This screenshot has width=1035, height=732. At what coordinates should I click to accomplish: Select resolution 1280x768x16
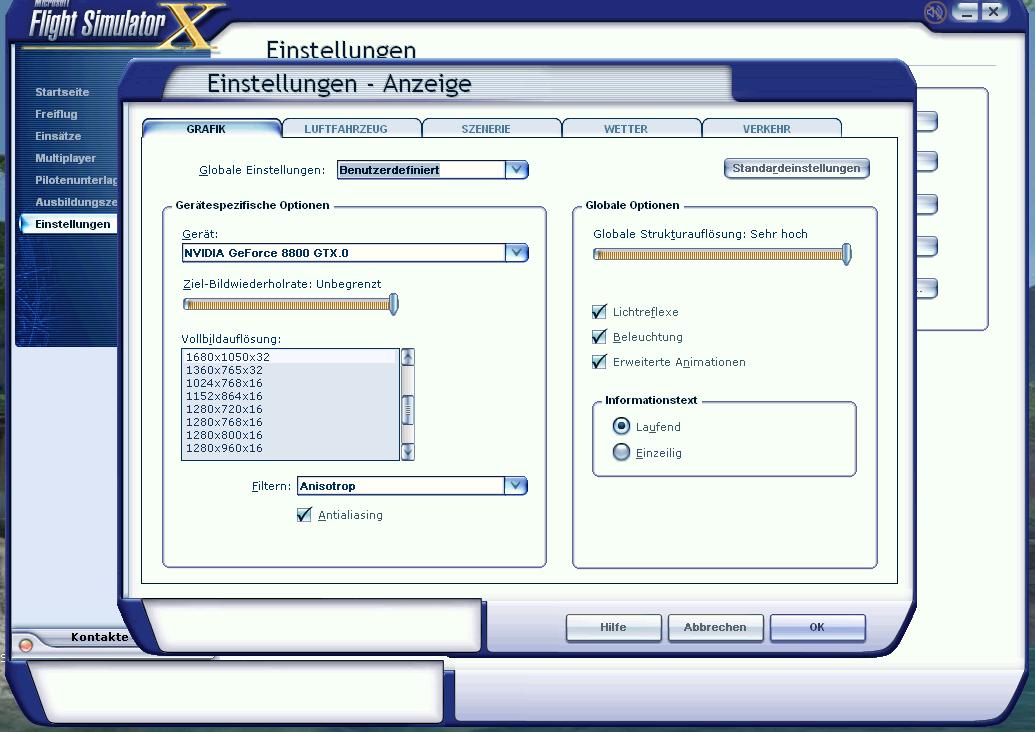[290, 422]
